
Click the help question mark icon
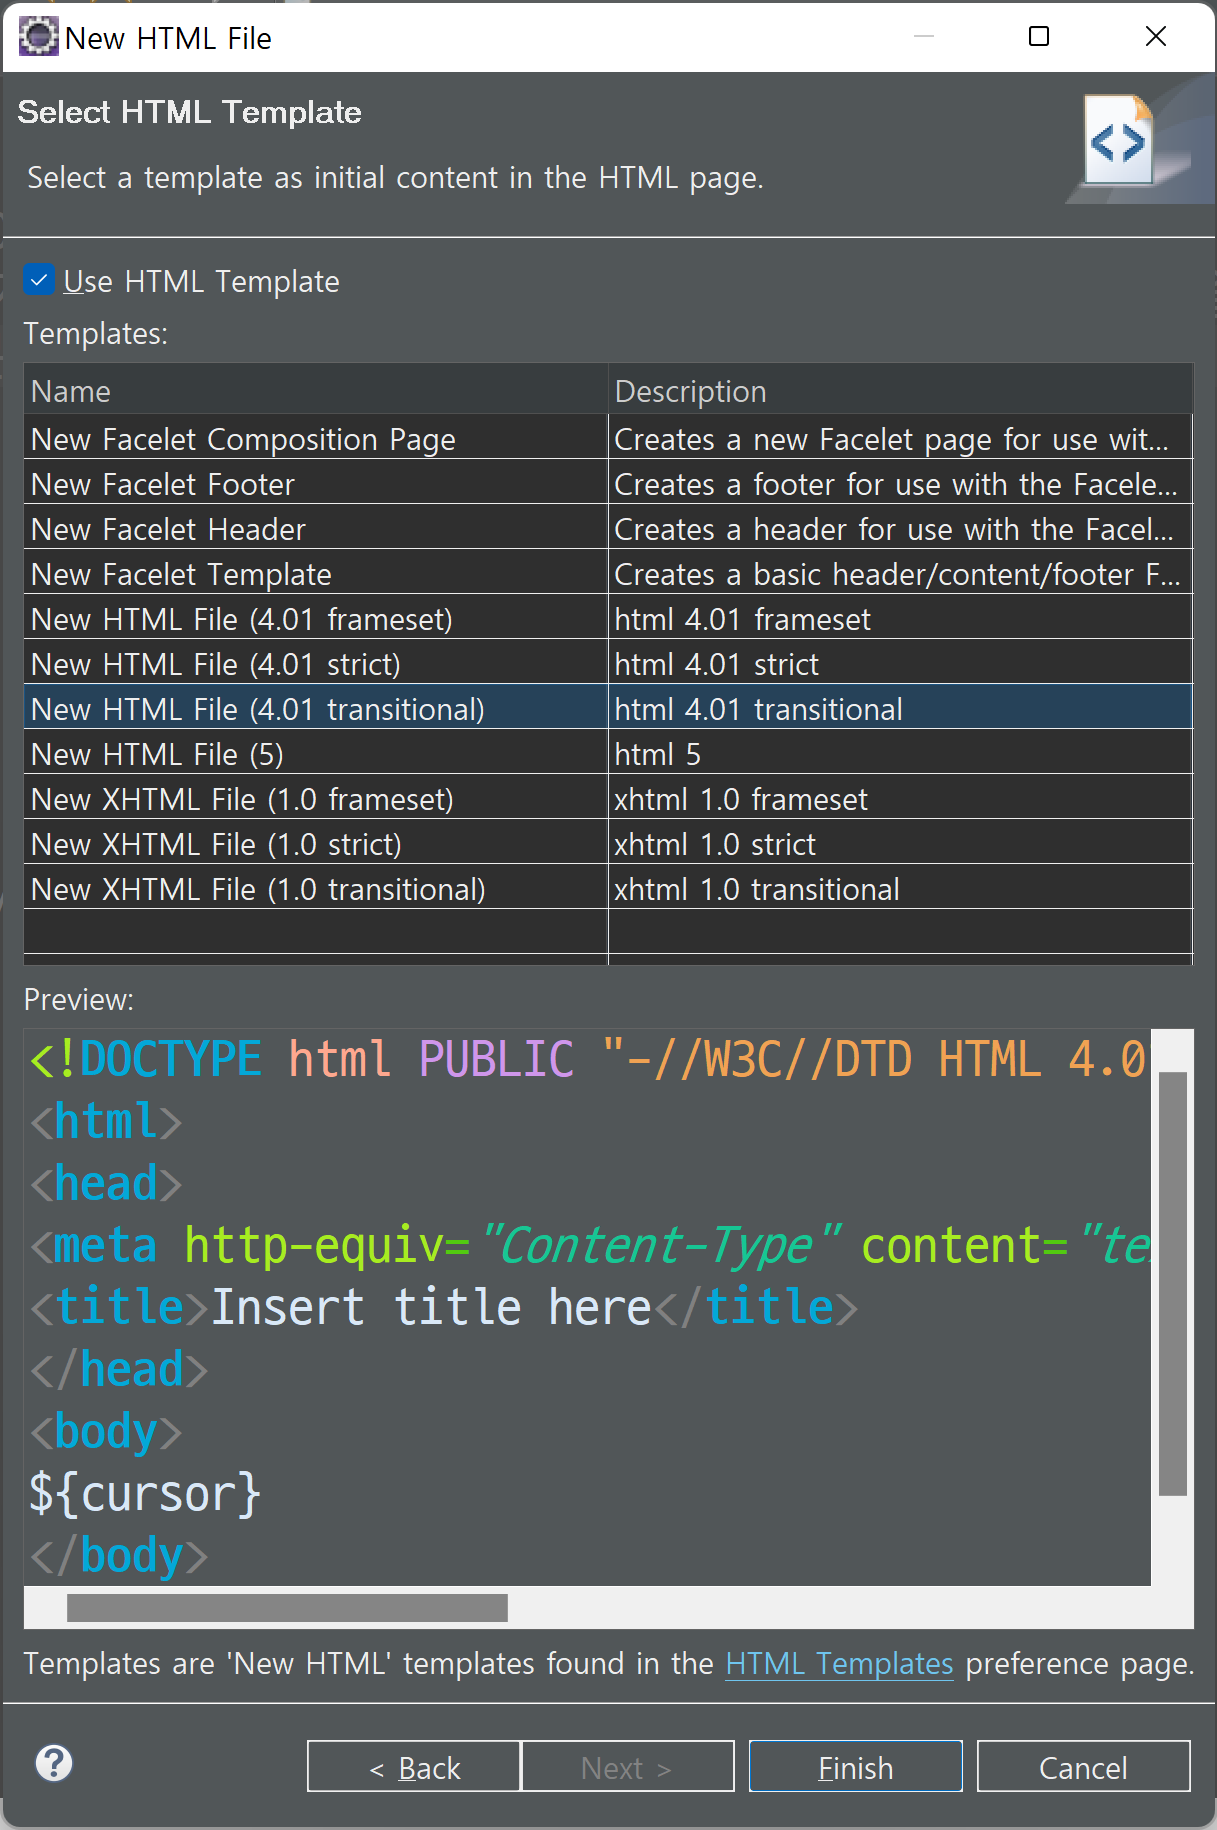[x=54, y=1763]
